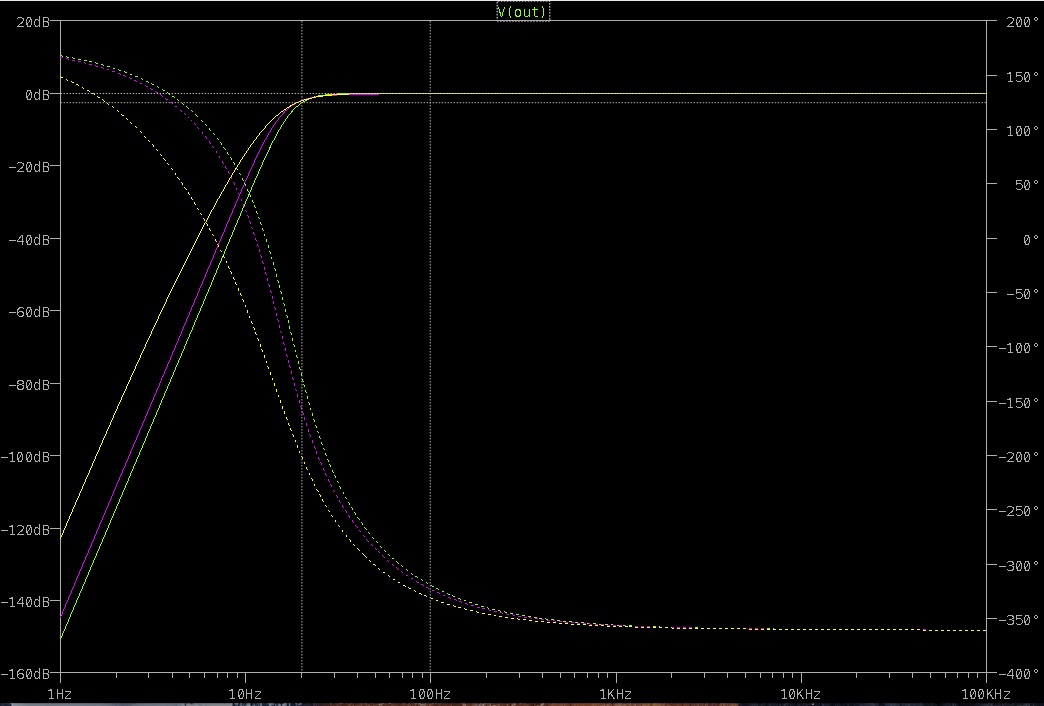Screen dimensions: 1044x706
Task: Click the -350° phase tick label
Action: (1018, 620)
